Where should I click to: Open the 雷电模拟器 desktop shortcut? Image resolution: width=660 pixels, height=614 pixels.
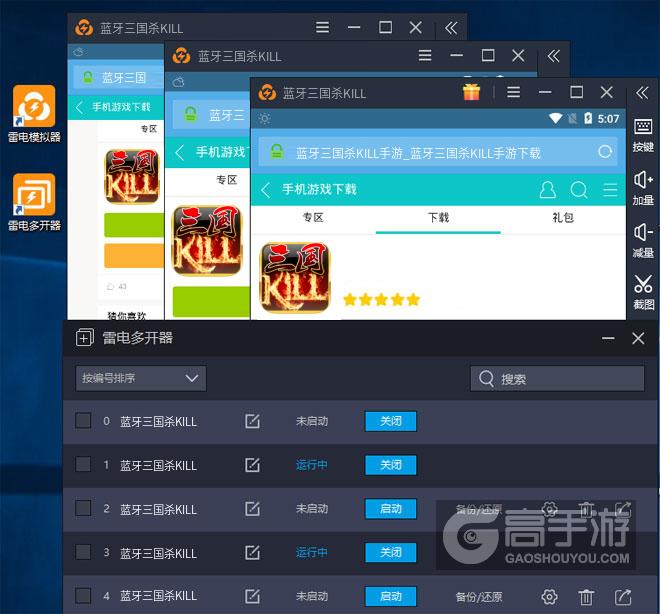pyautogui.click(x=34, y=114)
